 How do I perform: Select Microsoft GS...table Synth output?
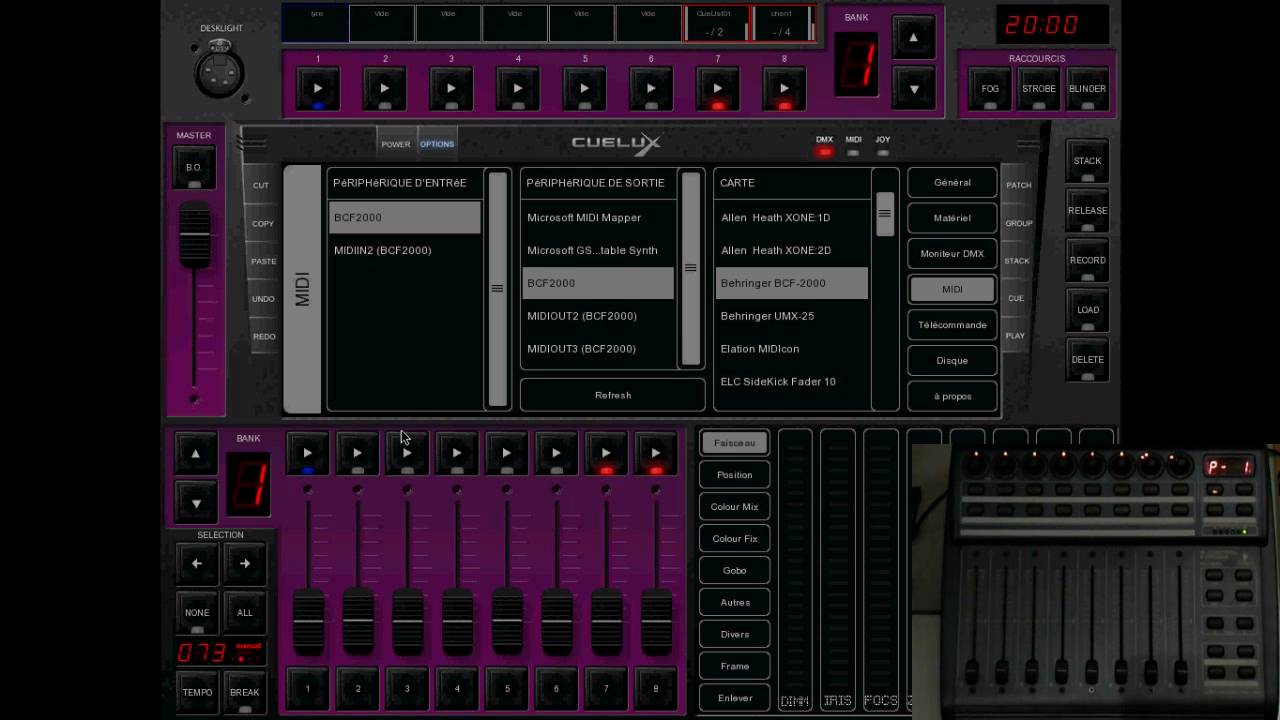point(598,250)
